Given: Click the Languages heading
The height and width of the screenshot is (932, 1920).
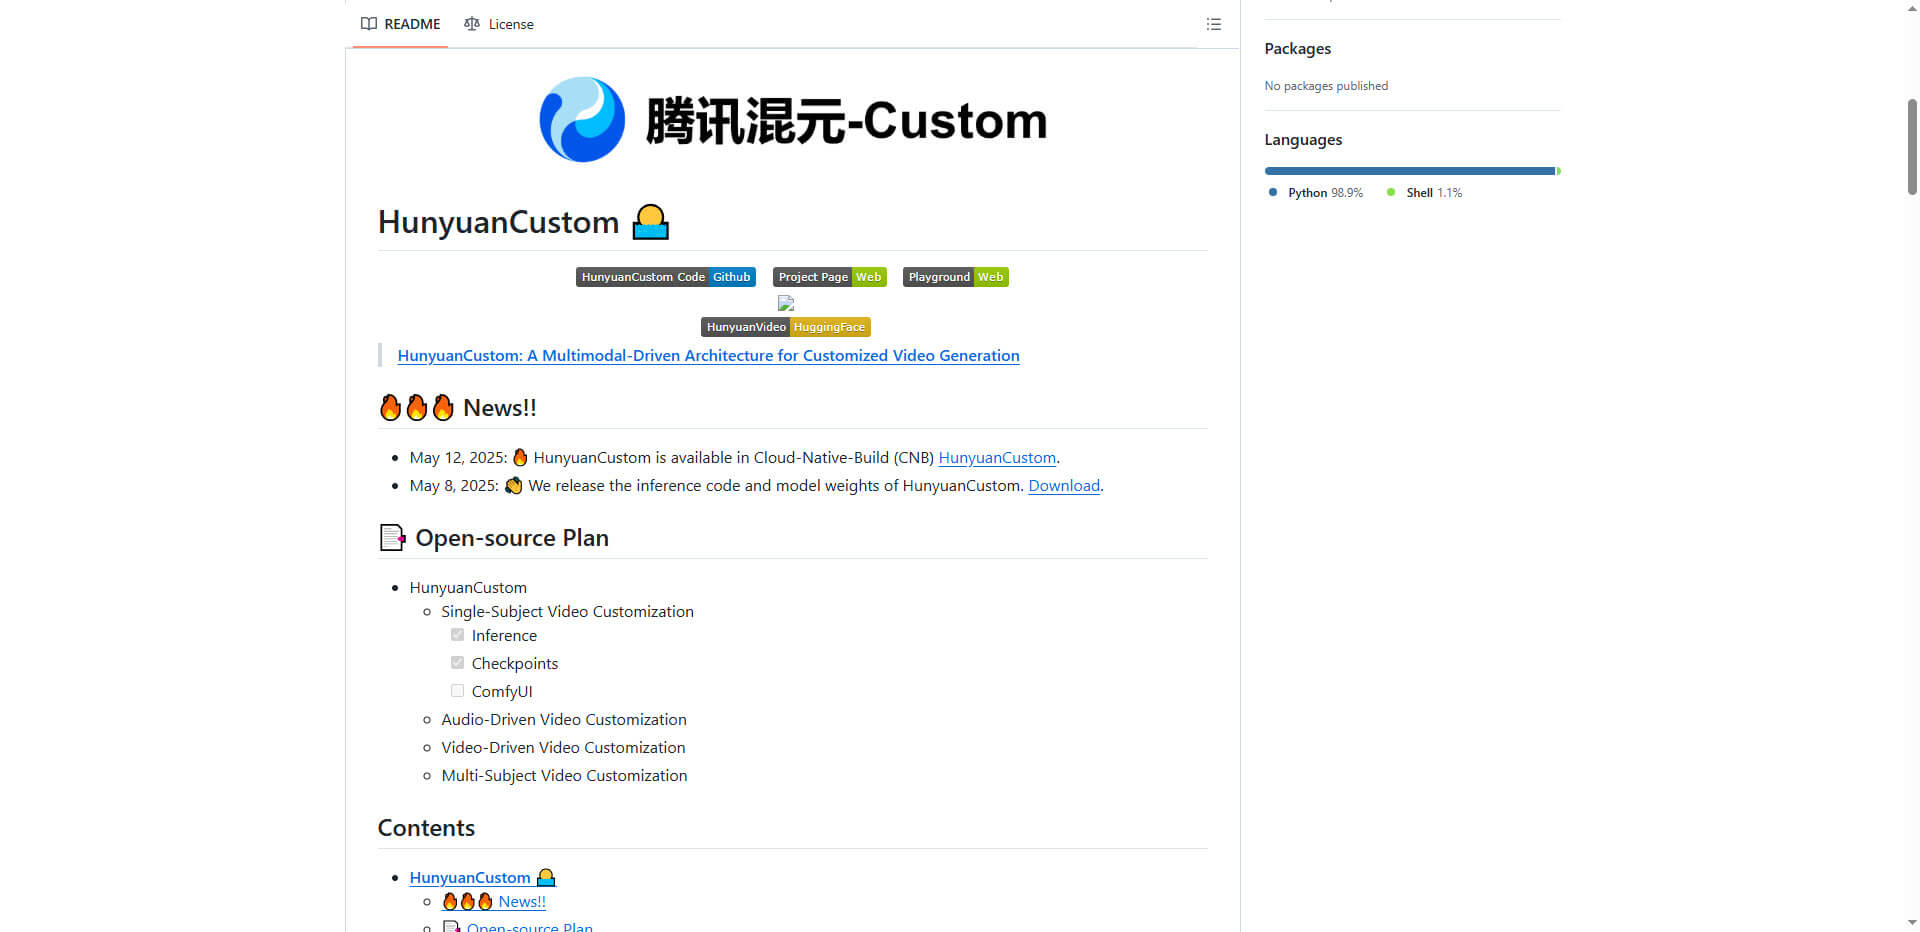Looking at the screenshot, I should (1303, 140).
